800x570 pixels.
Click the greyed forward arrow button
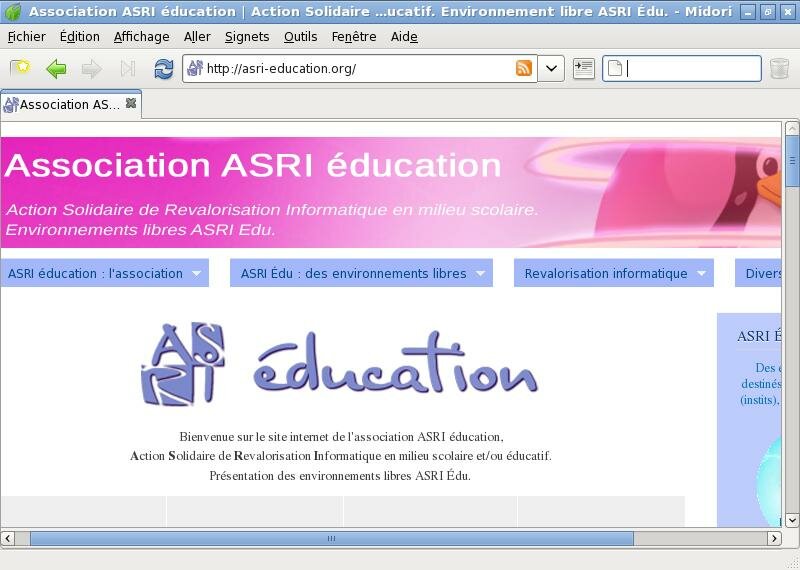pyautogui.click(x=92, y=68)
